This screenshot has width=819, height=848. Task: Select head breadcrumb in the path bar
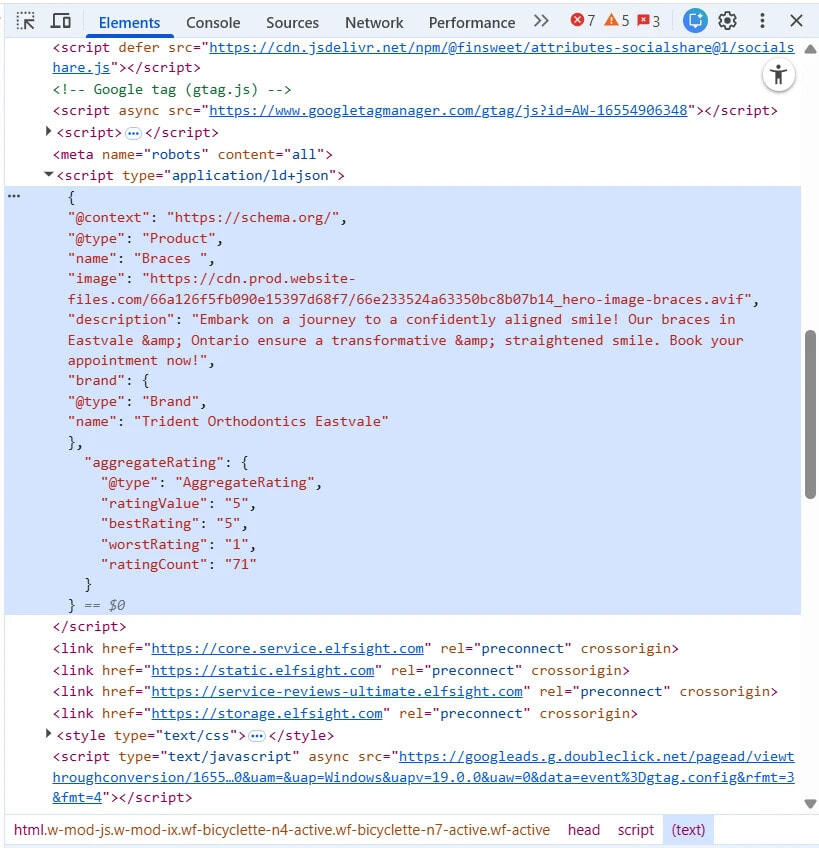pos(584,830)
